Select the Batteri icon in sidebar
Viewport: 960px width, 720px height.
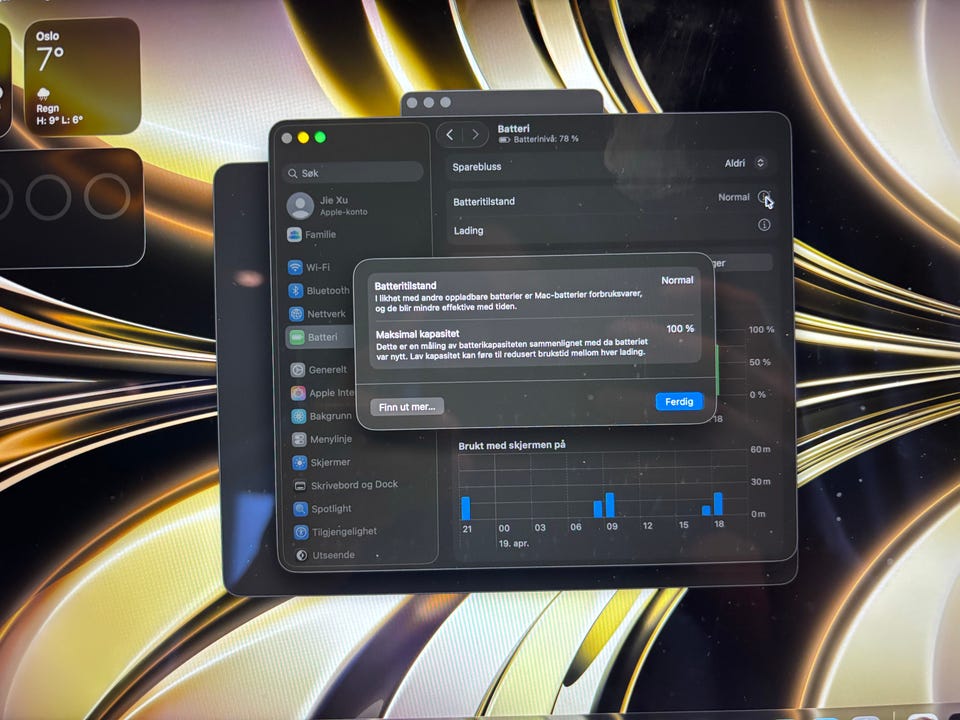(x=297, y=337)
